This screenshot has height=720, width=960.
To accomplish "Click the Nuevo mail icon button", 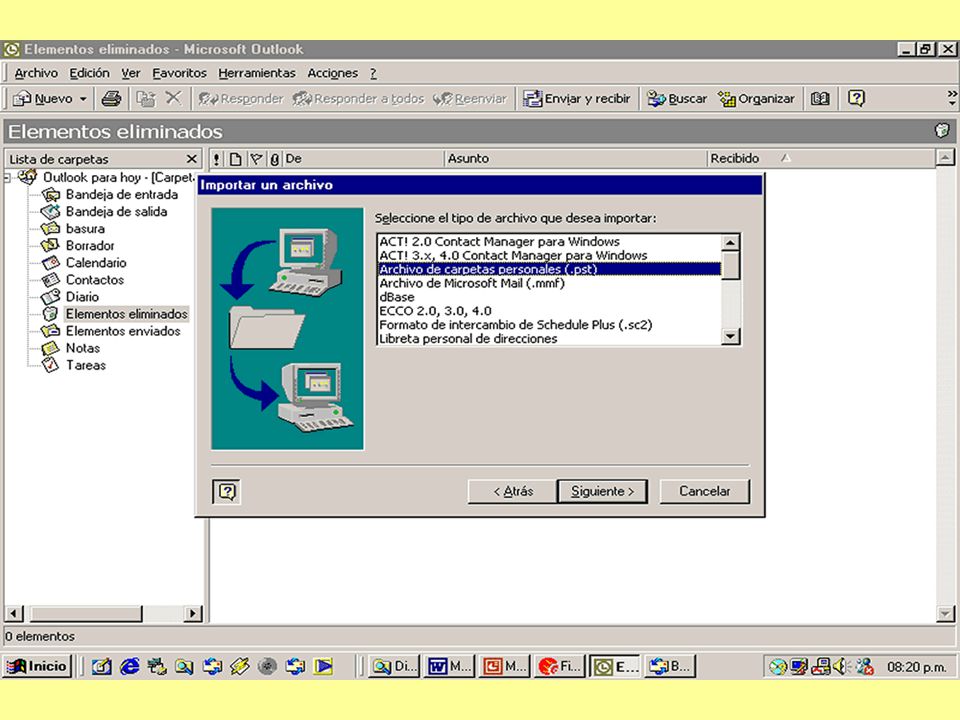I will tap(43, 99).
